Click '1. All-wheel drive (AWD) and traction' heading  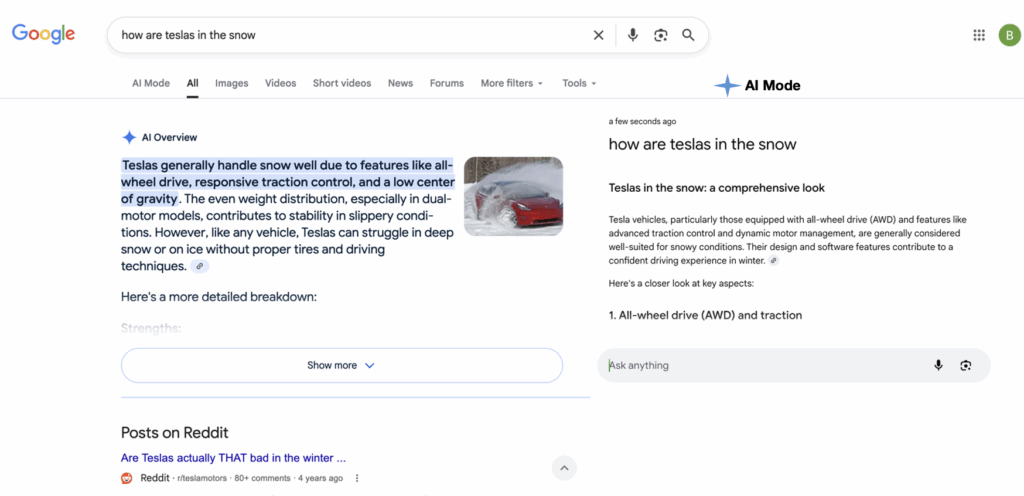pos(705,315)
